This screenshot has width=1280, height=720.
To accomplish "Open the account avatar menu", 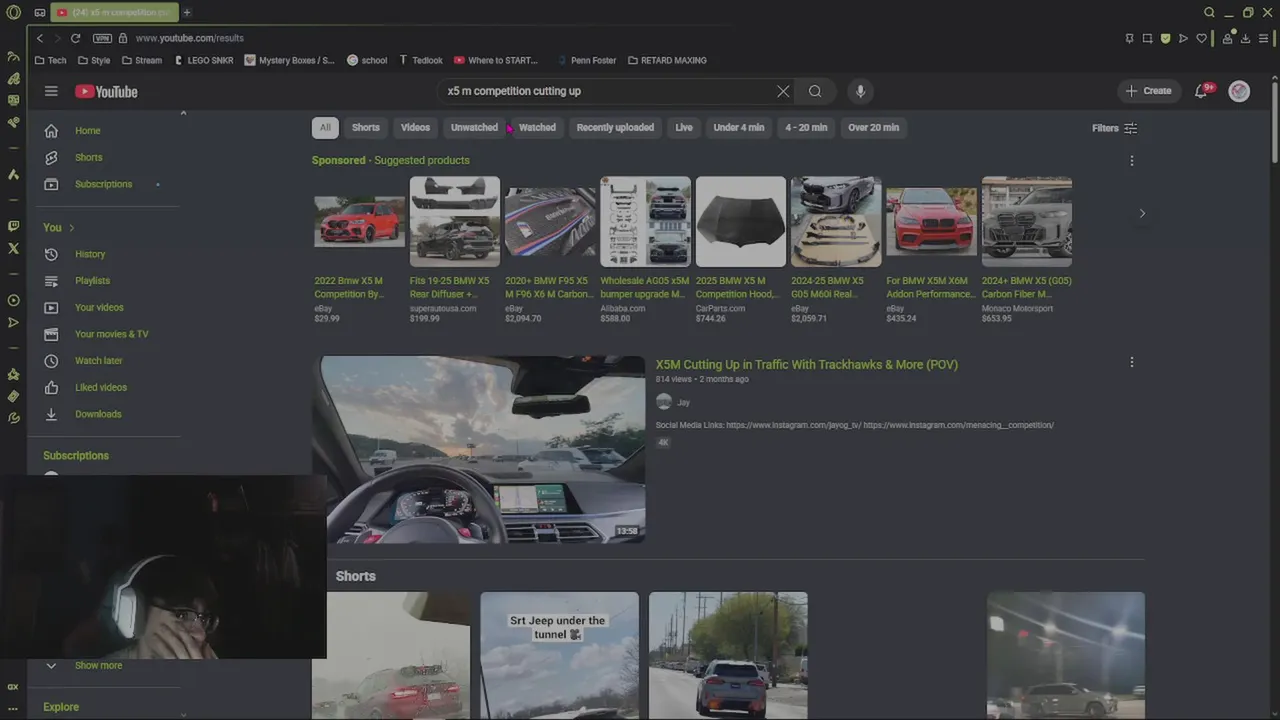I will point(1239,91).
